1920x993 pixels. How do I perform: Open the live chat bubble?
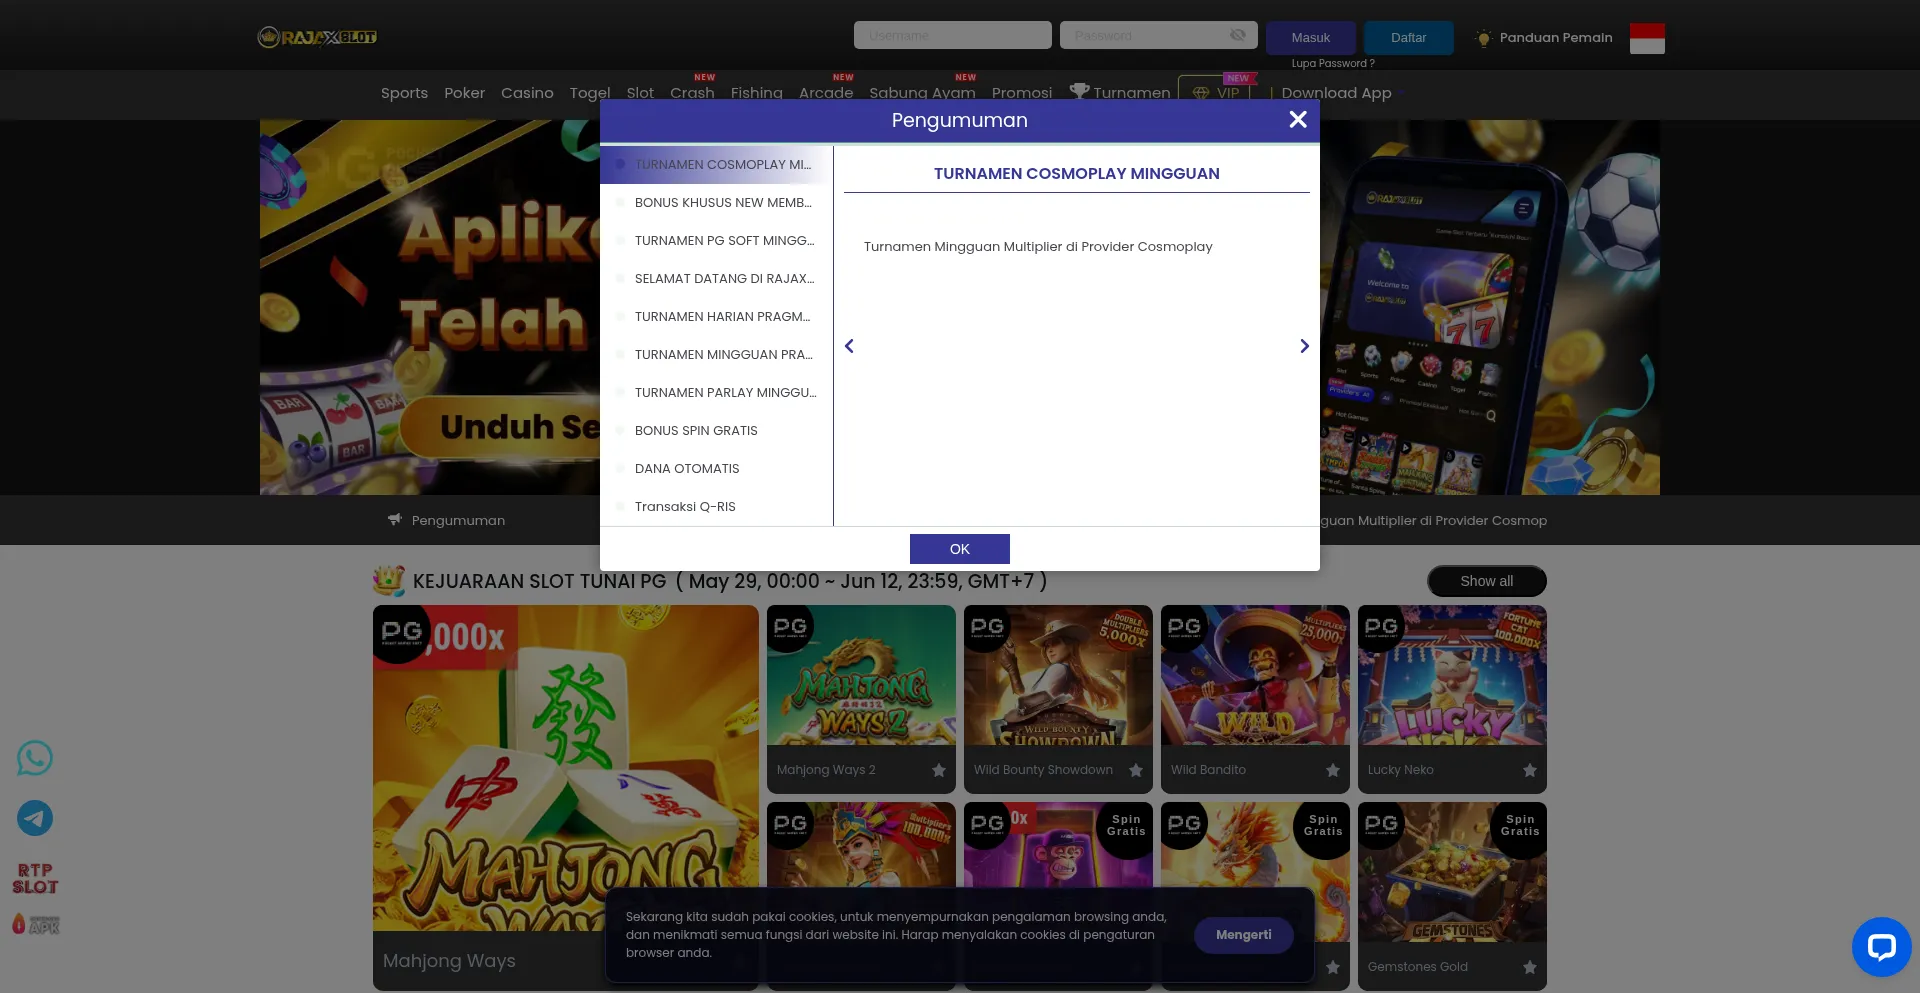tap(1881, 946)
